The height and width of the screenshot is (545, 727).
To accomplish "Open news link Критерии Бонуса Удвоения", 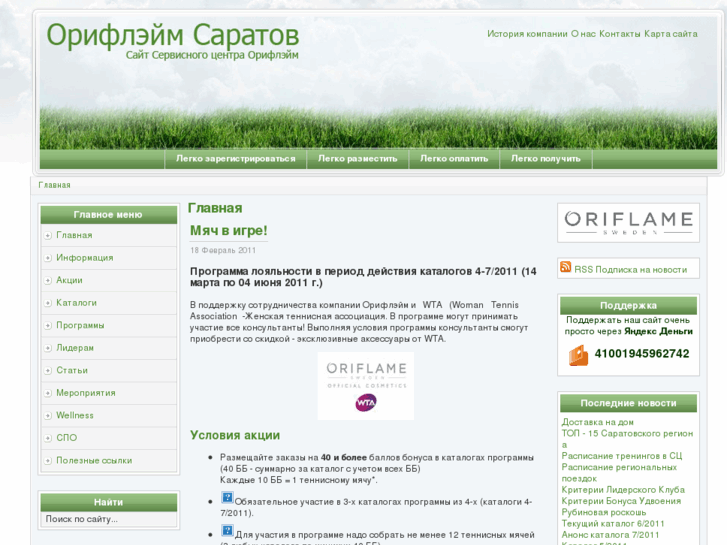I will click(621, 501).
